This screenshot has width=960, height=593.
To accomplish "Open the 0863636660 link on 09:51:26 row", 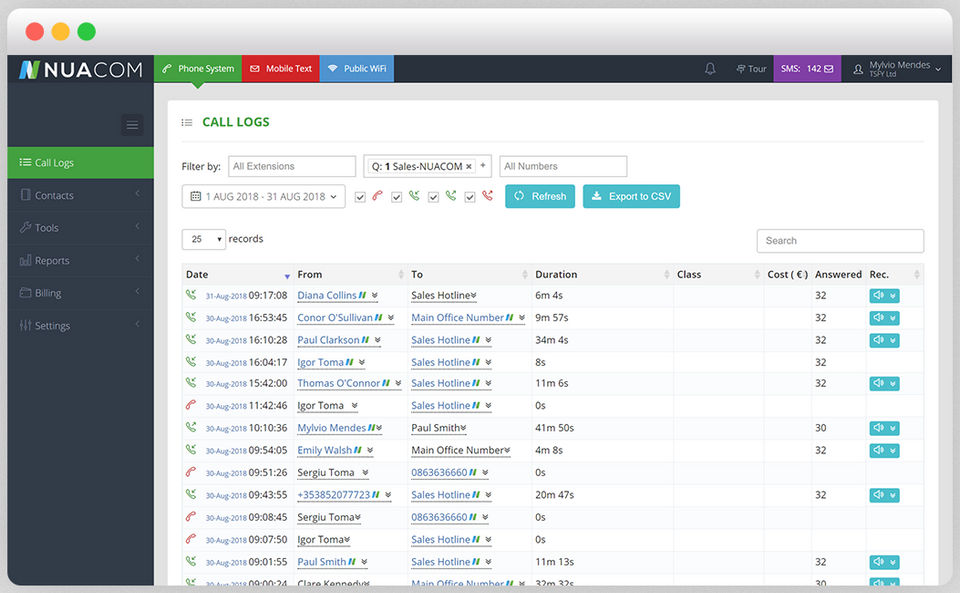I will 439,472.
